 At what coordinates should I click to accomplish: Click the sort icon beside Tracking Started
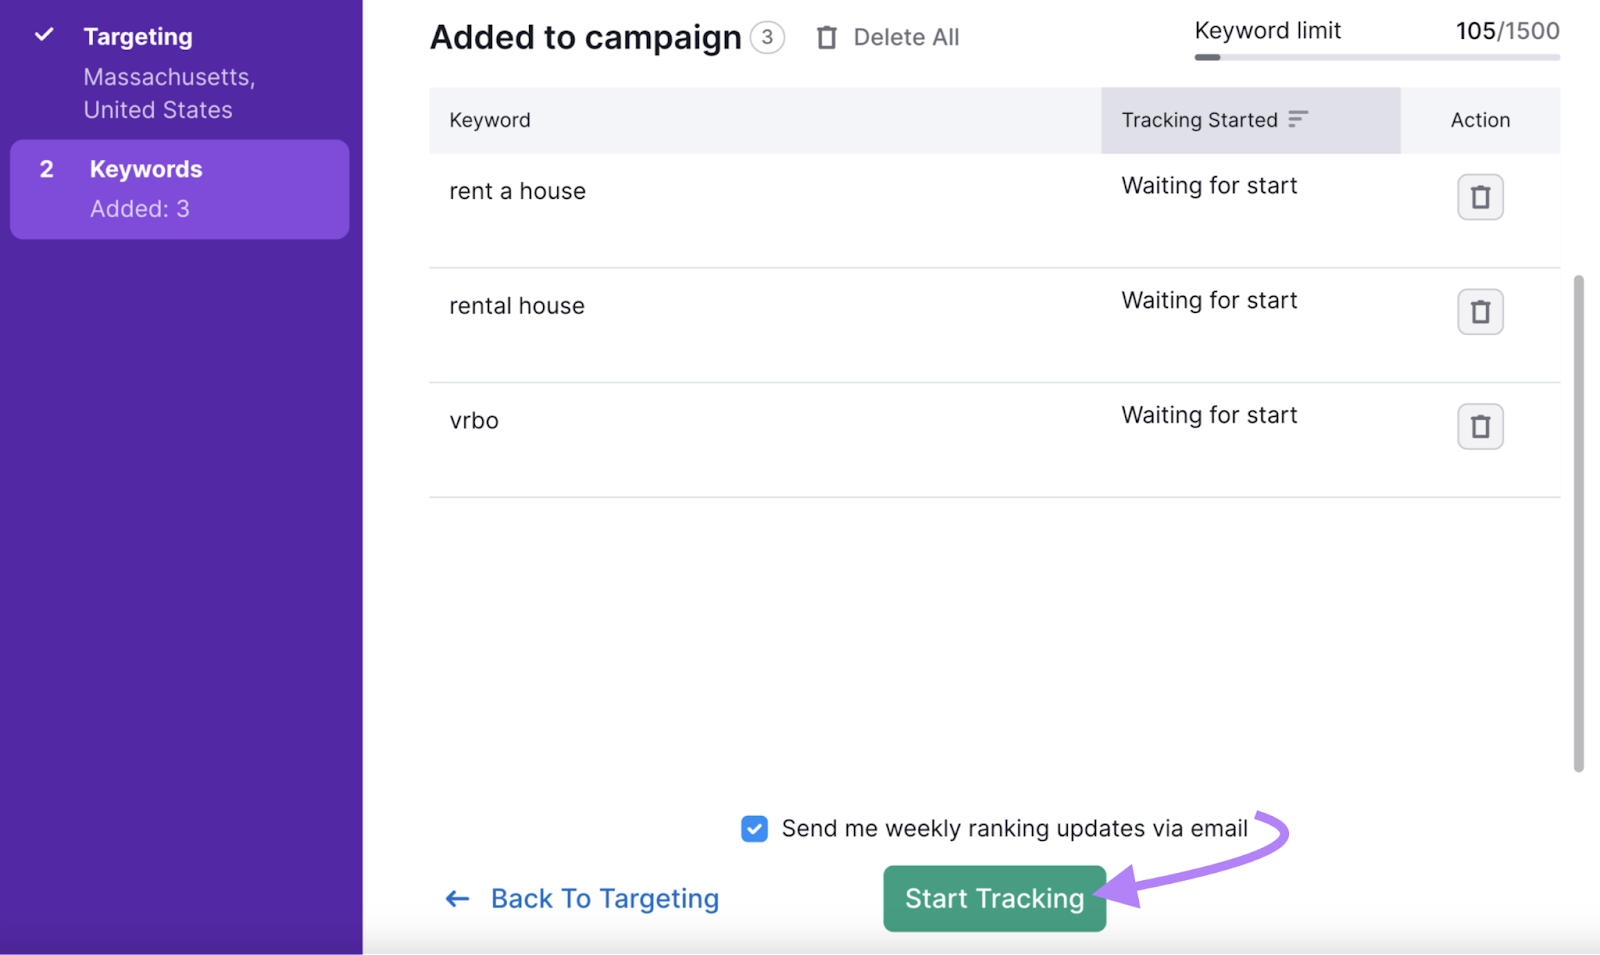click(1298, 119)
